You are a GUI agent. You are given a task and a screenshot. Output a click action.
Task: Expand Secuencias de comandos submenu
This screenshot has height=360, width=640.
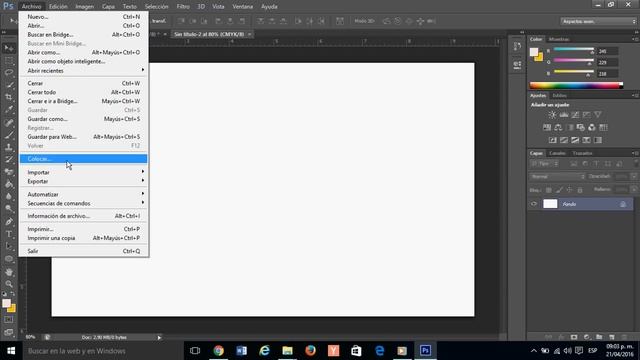pyautogui.click(x=85, y=203)
